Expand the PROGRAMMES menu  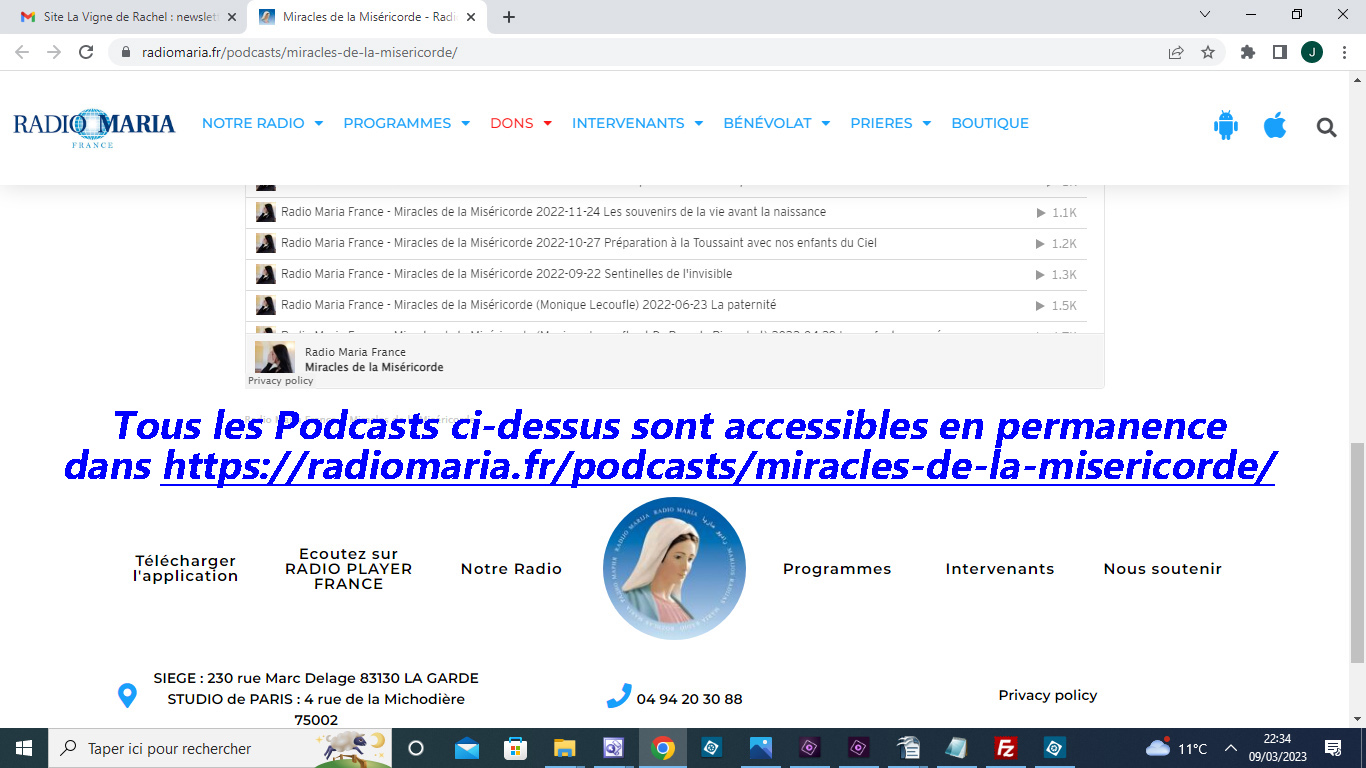point(407,123)
